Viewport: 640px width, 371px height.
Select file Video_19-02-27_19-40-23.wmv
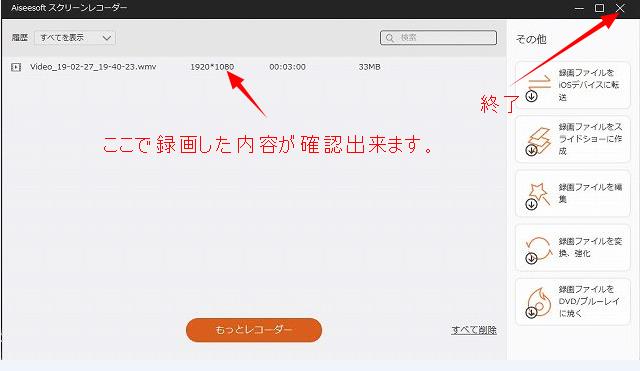point(93,67)
